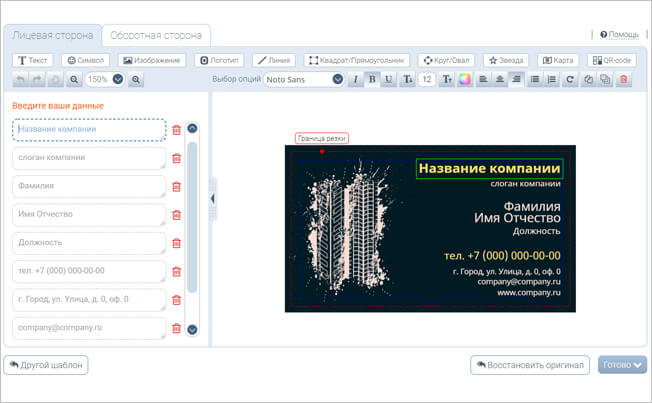Click the Фамилия input field

(89, 186)
